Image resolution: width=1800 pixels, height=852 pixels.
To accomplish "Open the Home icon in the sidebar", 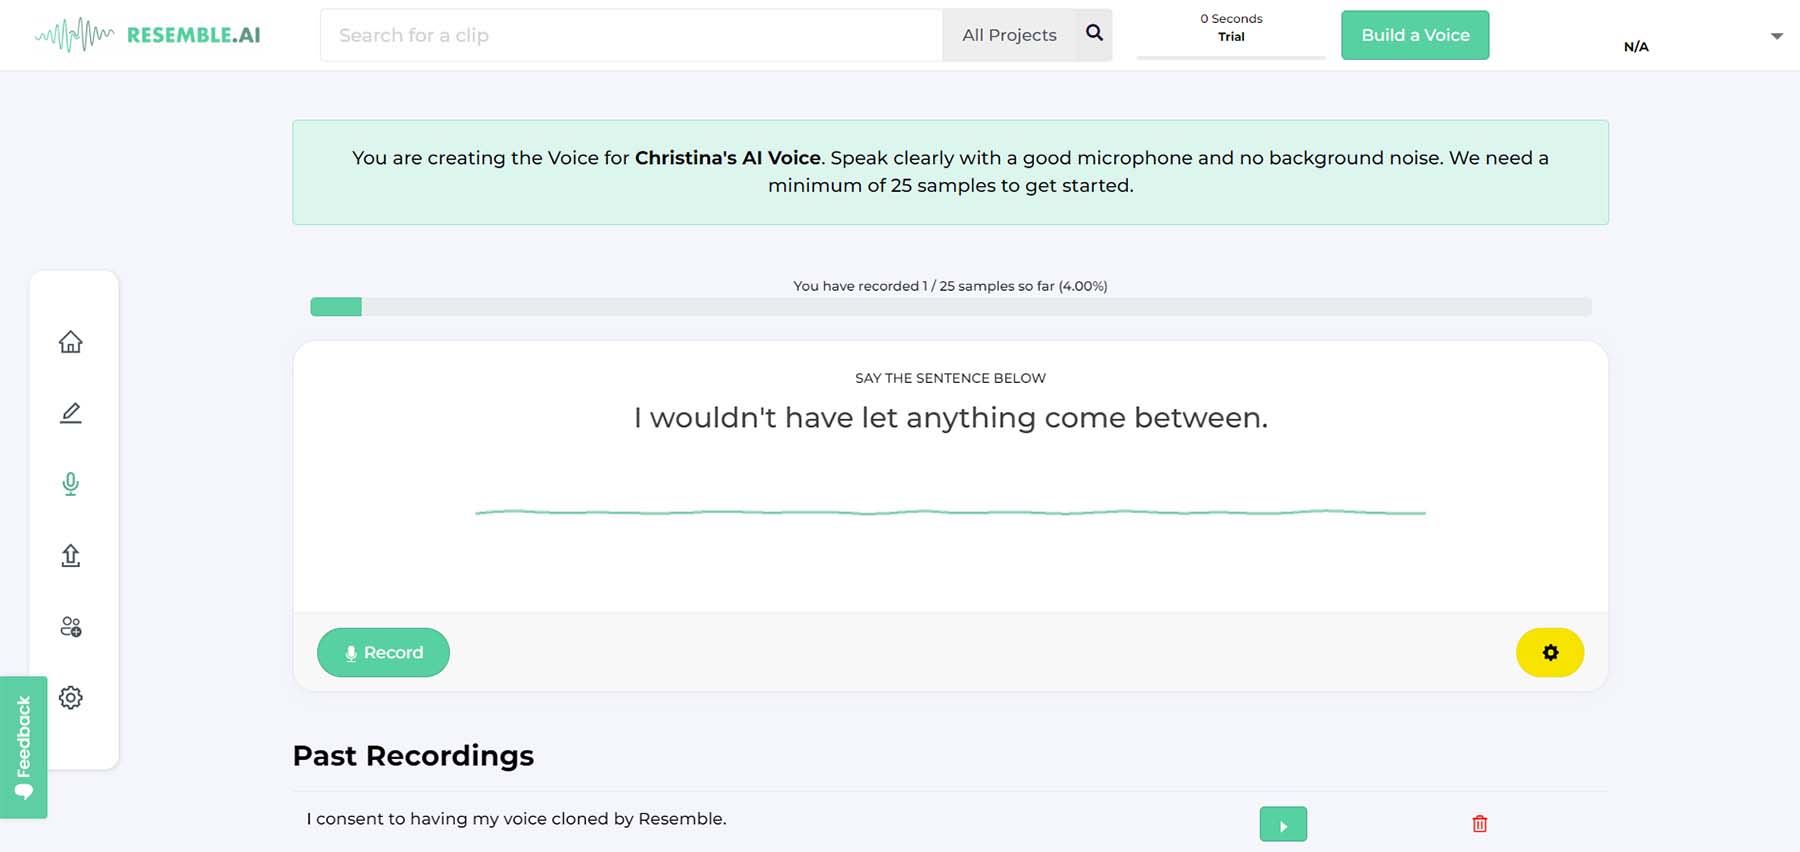I will pyautogui.click(x=70, y=342).
